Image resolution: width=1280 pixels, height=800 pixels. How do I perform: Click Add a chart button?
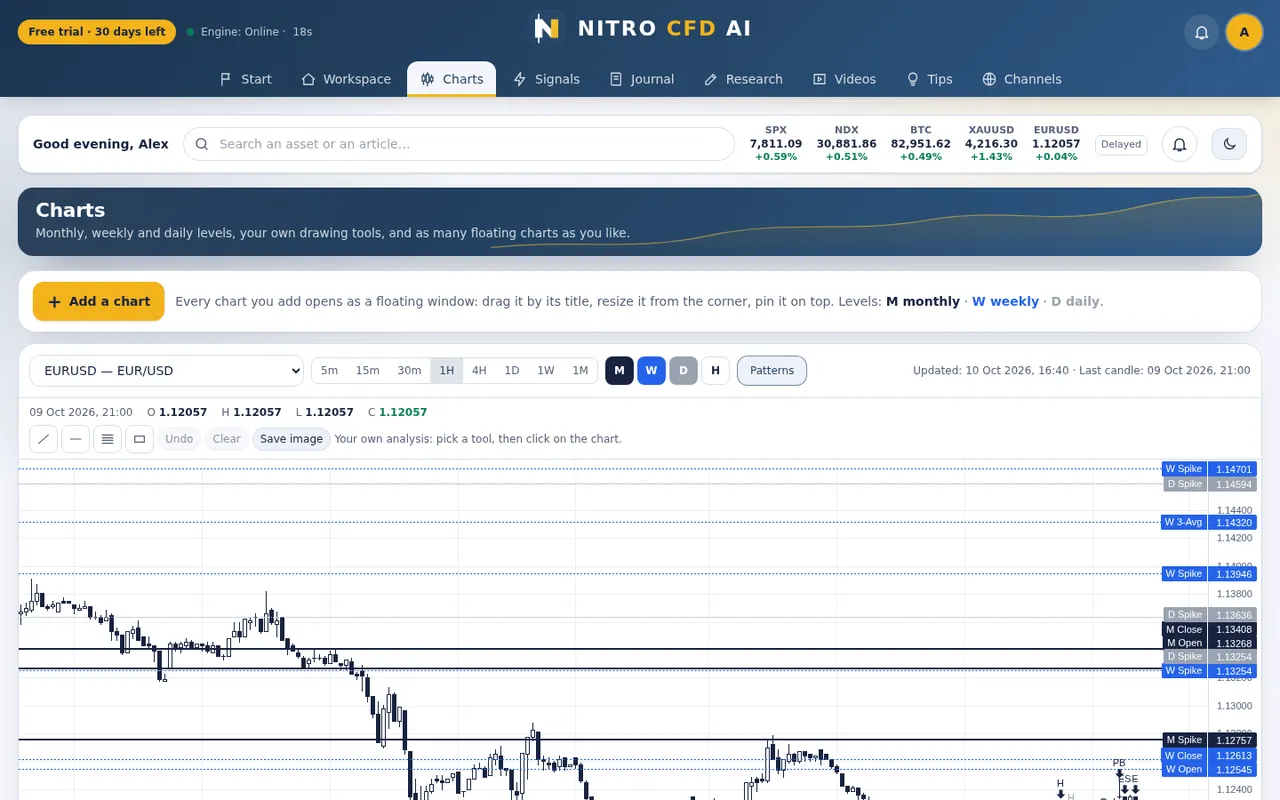pos(98,302)
